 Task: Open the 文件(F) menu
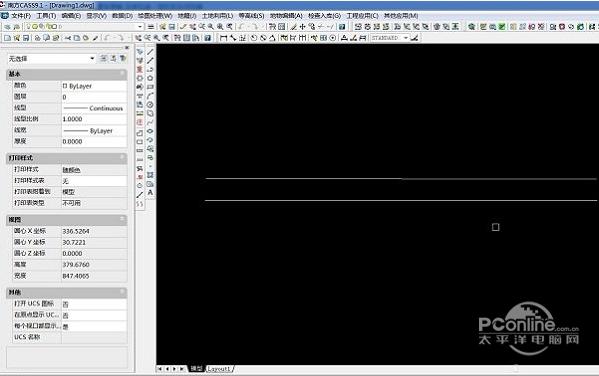click(21, 16)
